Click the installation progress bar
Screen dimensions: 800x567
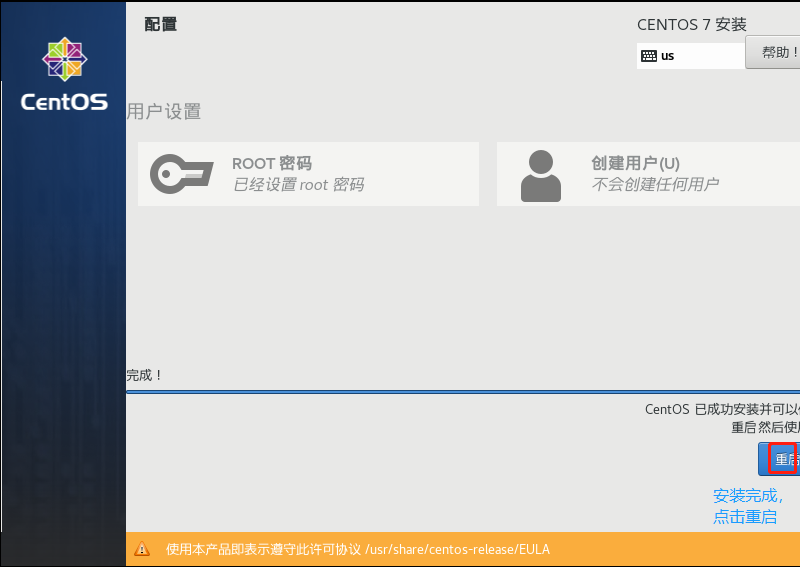coord(460,392)
